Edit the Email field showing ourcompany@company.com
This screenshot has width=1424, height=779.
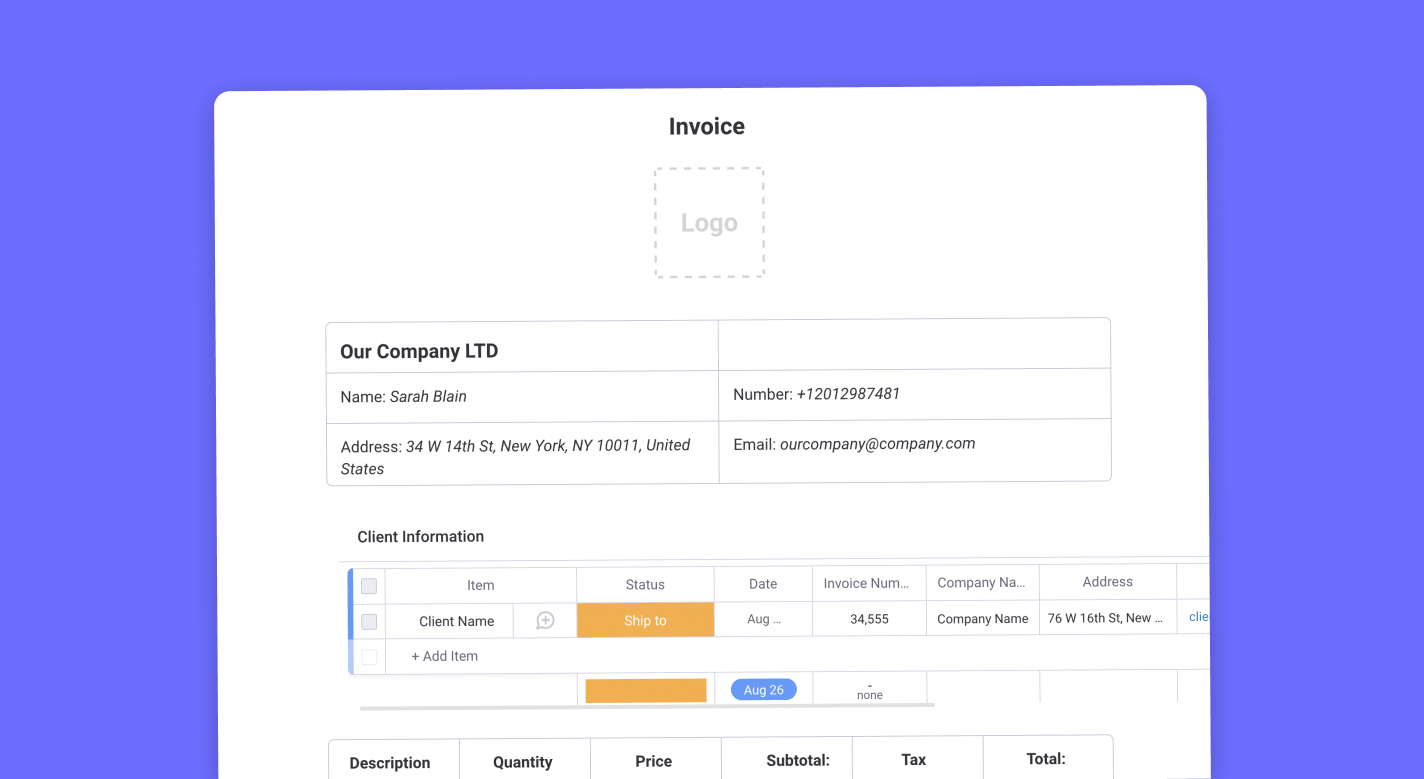[877, 443]
